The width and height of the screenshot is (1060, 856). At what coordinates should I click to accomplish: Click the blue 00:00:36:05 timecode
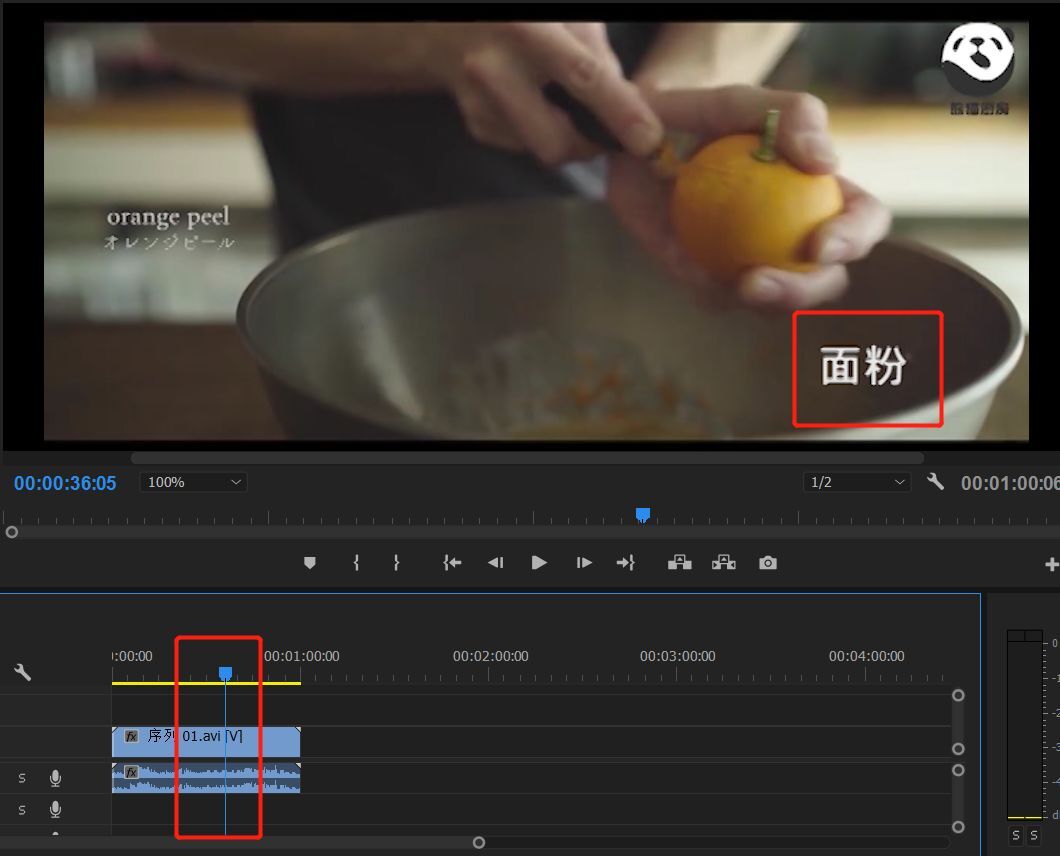pos(65,483)
